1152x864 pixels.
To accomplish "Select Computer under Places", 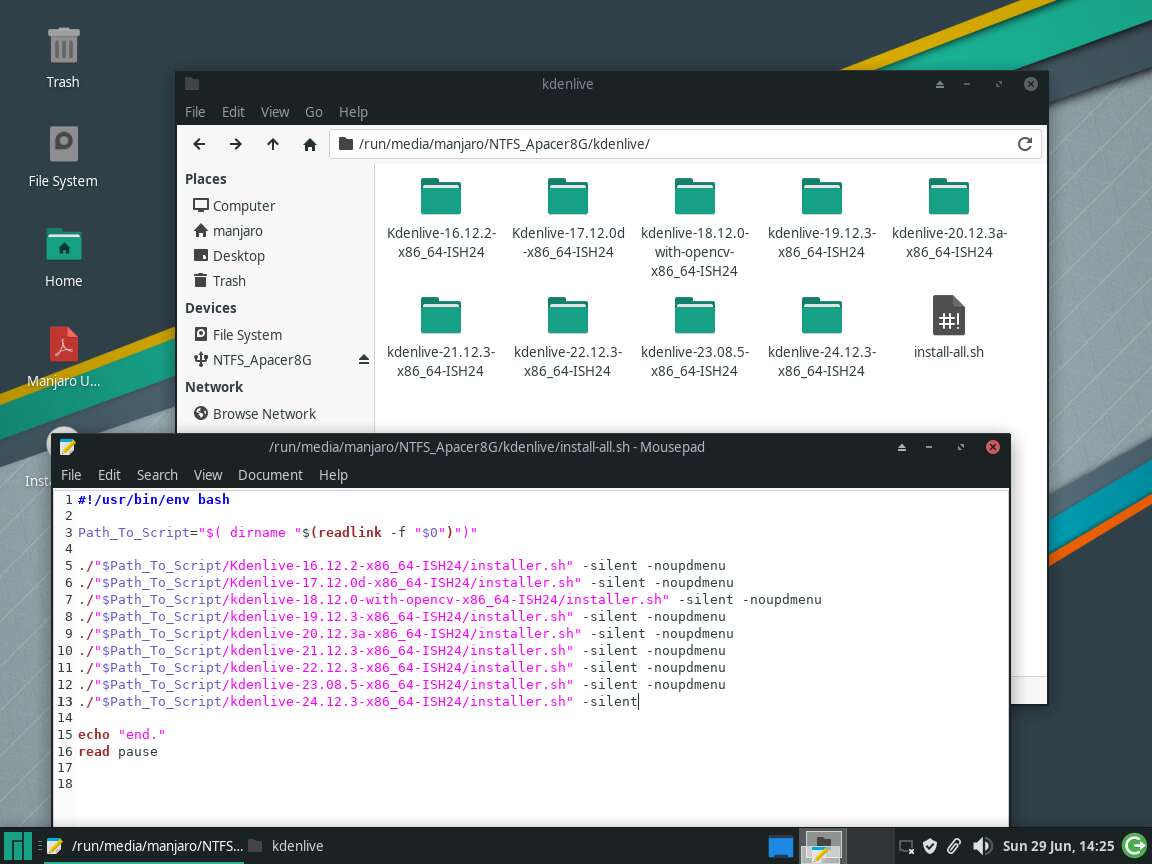I will click(x=243, y=206).
